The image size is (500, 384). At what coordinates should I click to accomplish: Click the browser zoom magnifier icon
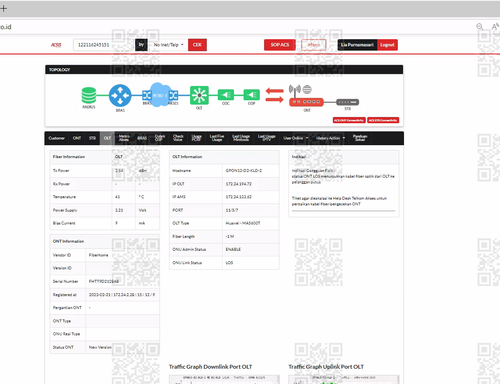click(x=480, y=27)
